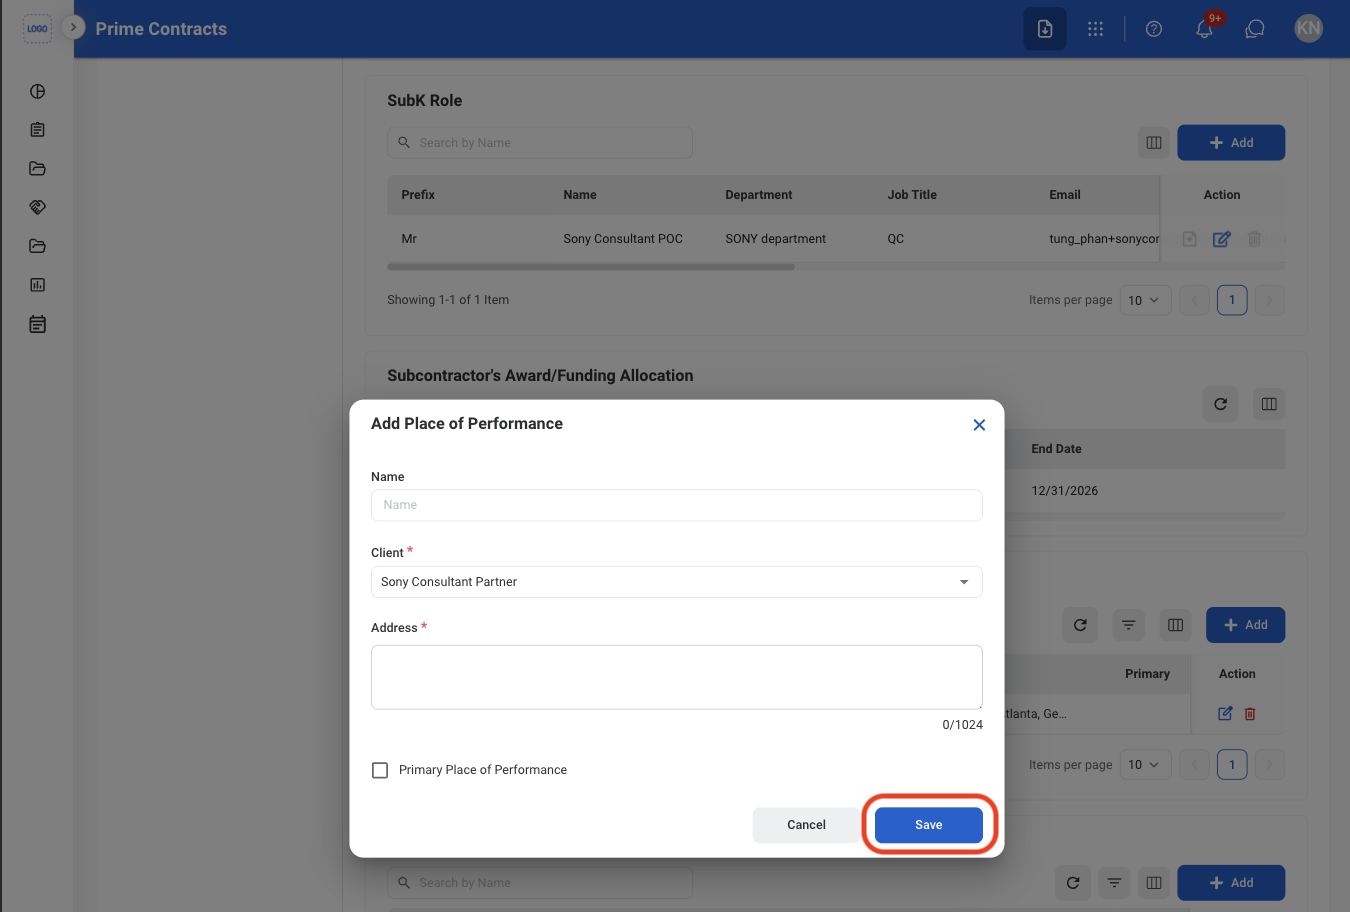Open the pie chart dashboard sidebar icon

tap(37, 91)
